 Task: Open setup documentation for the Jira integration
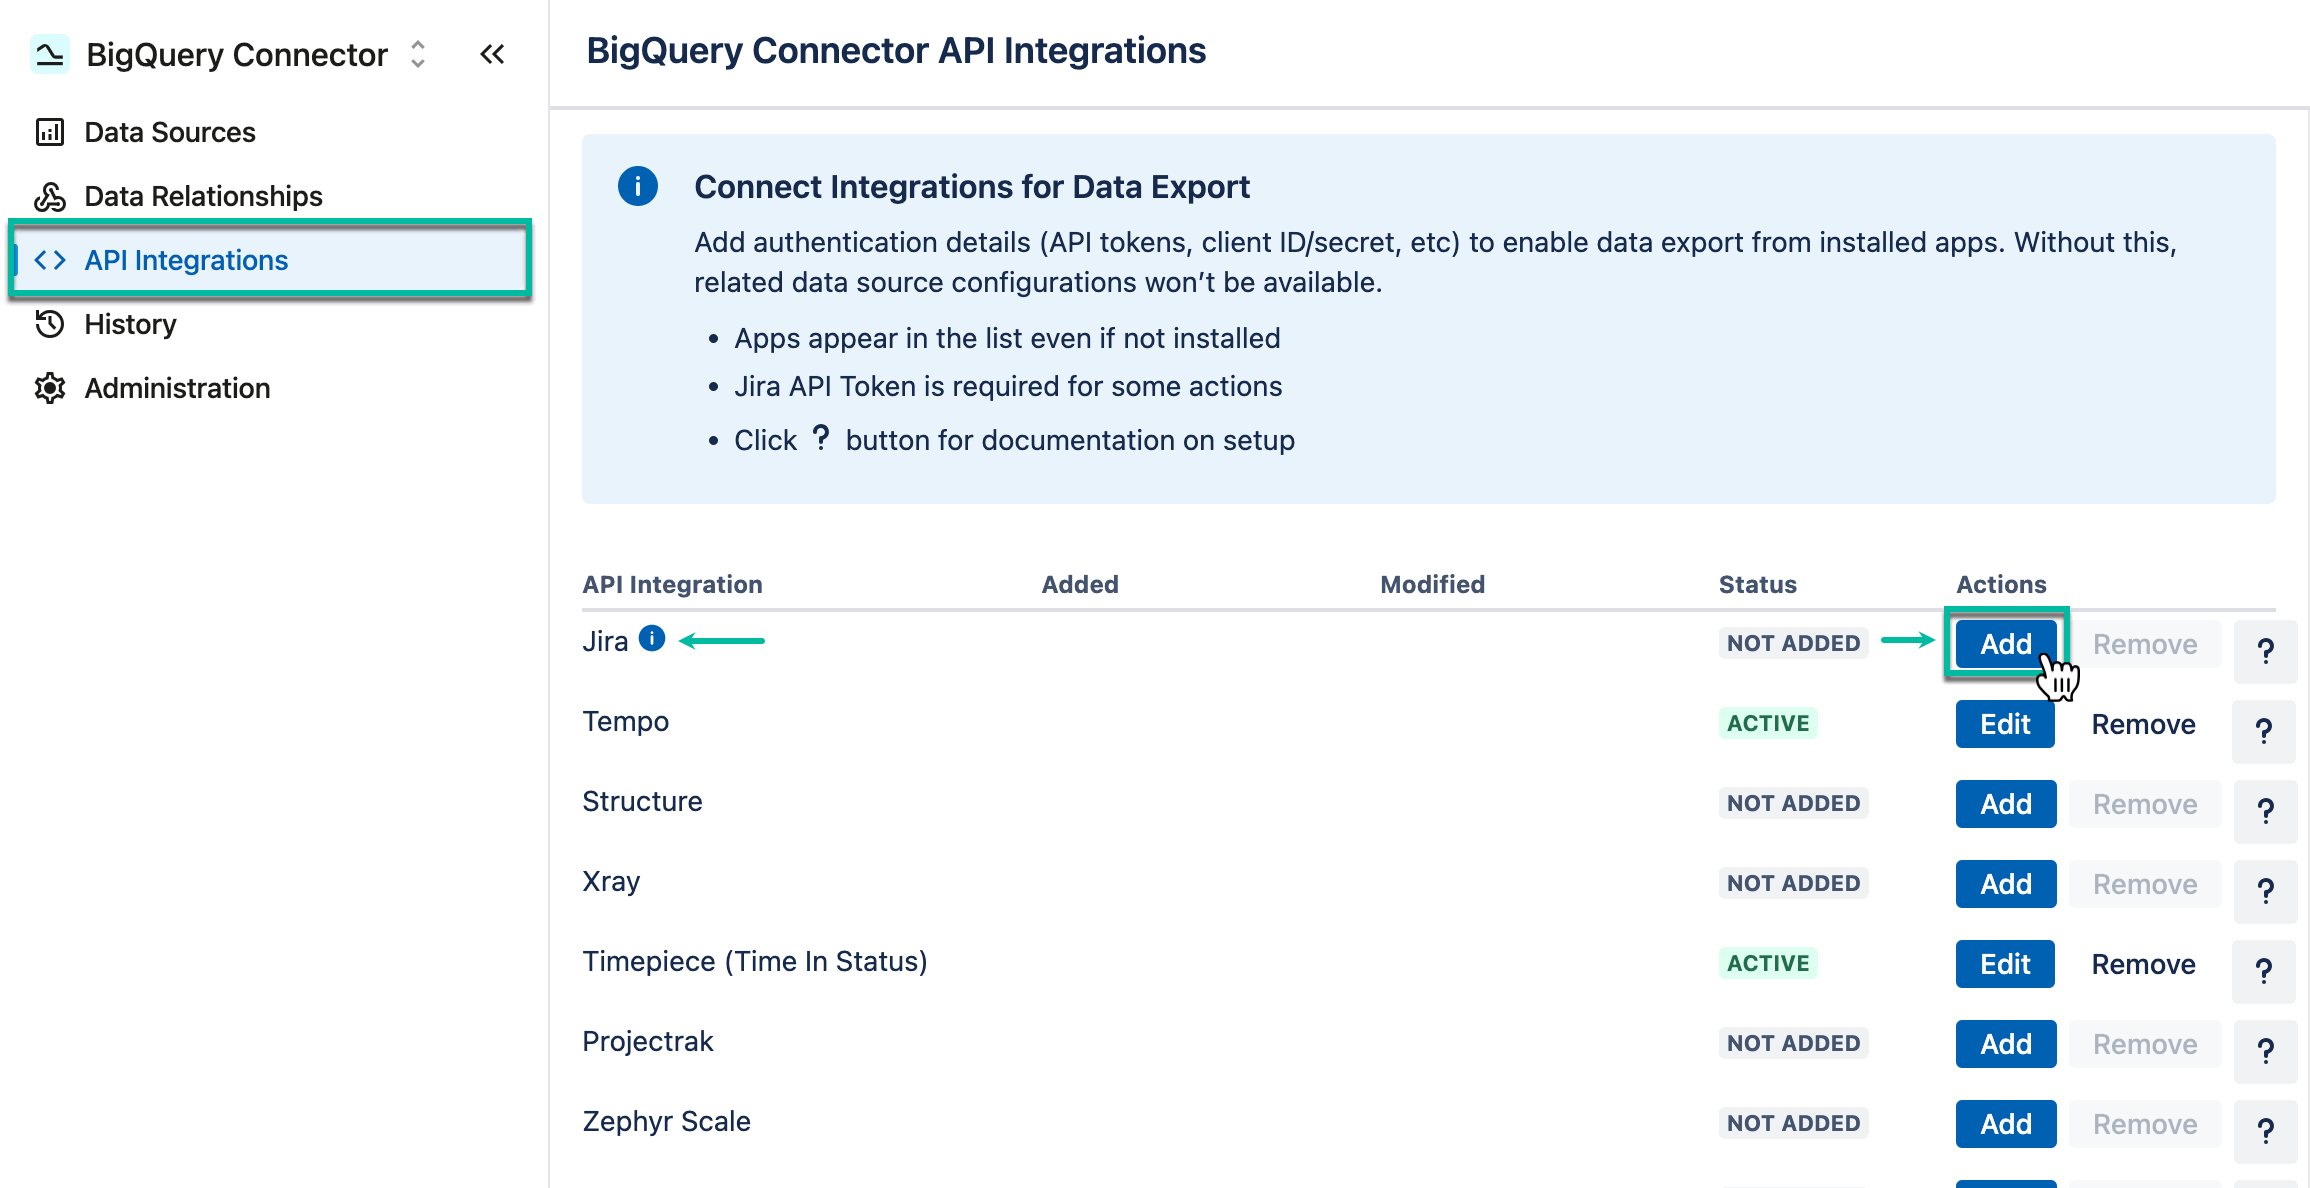(2265, 652)
